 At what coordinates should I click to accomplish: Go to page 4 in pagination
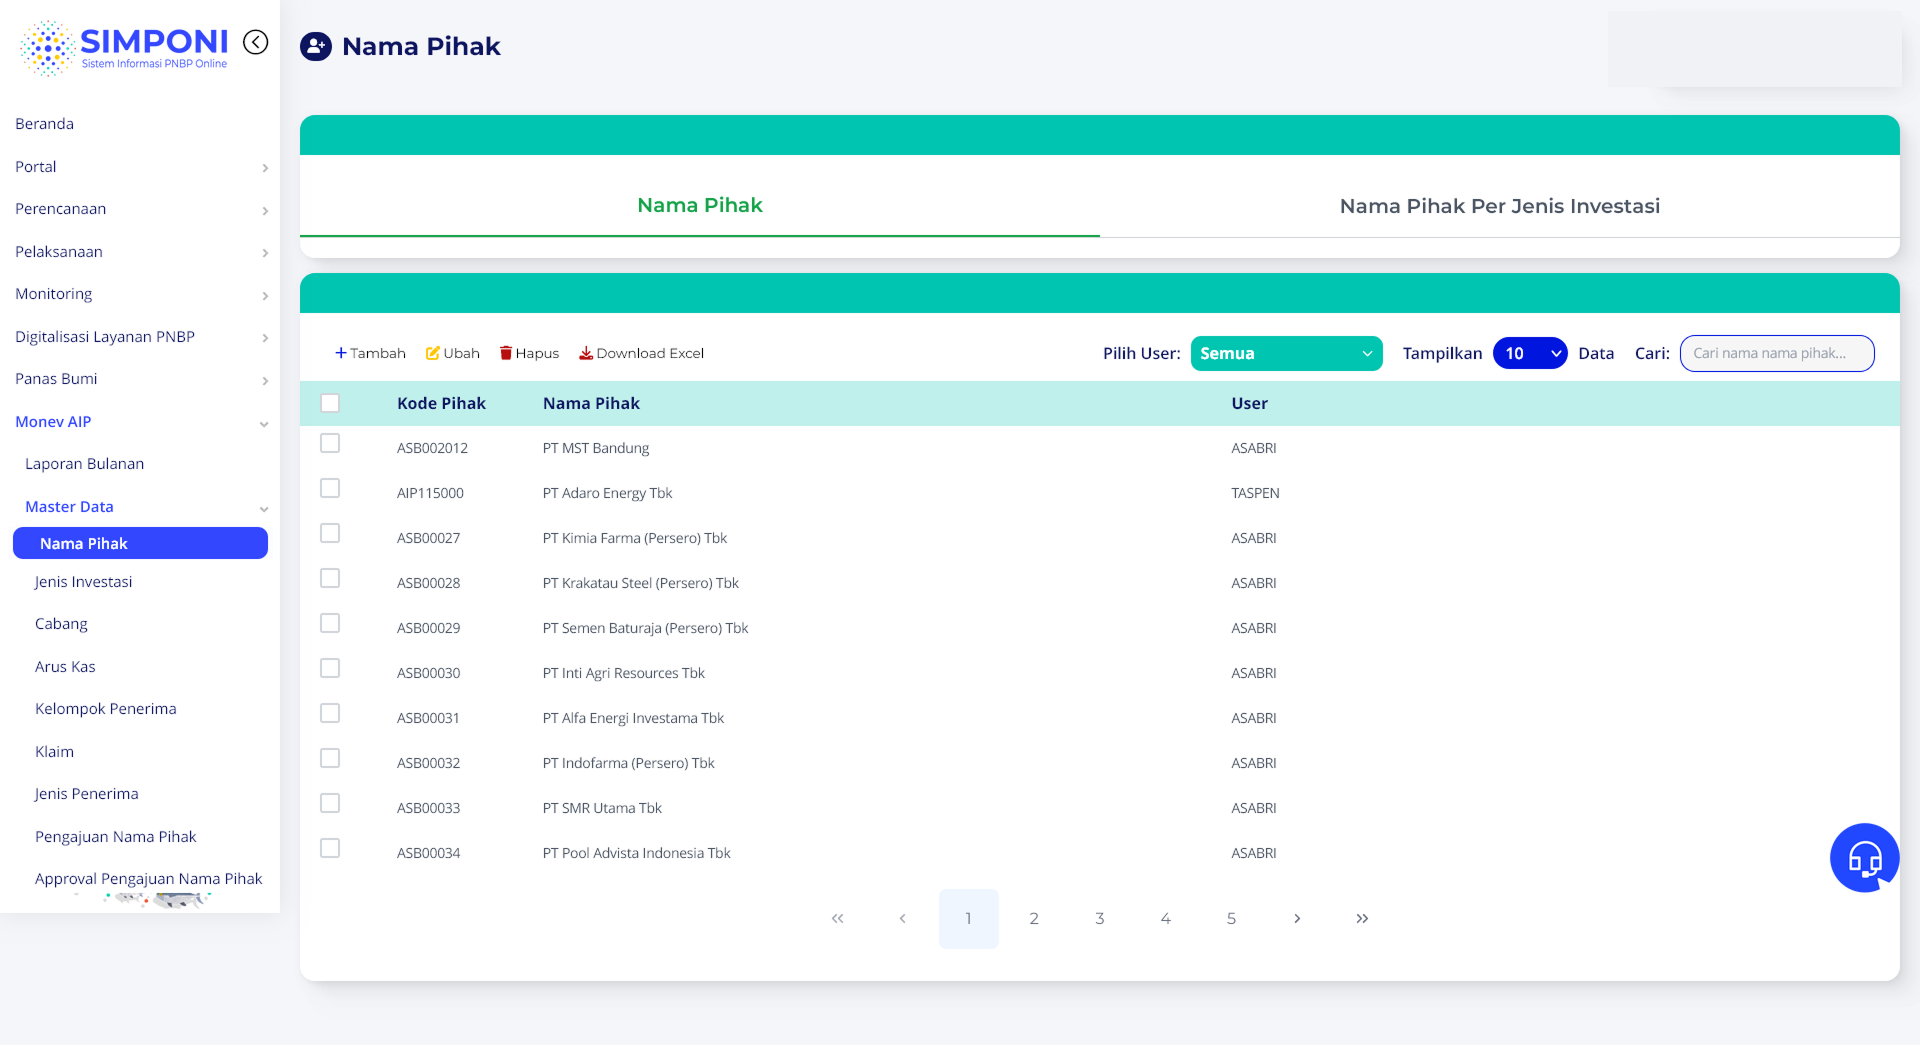[1166, 918]
